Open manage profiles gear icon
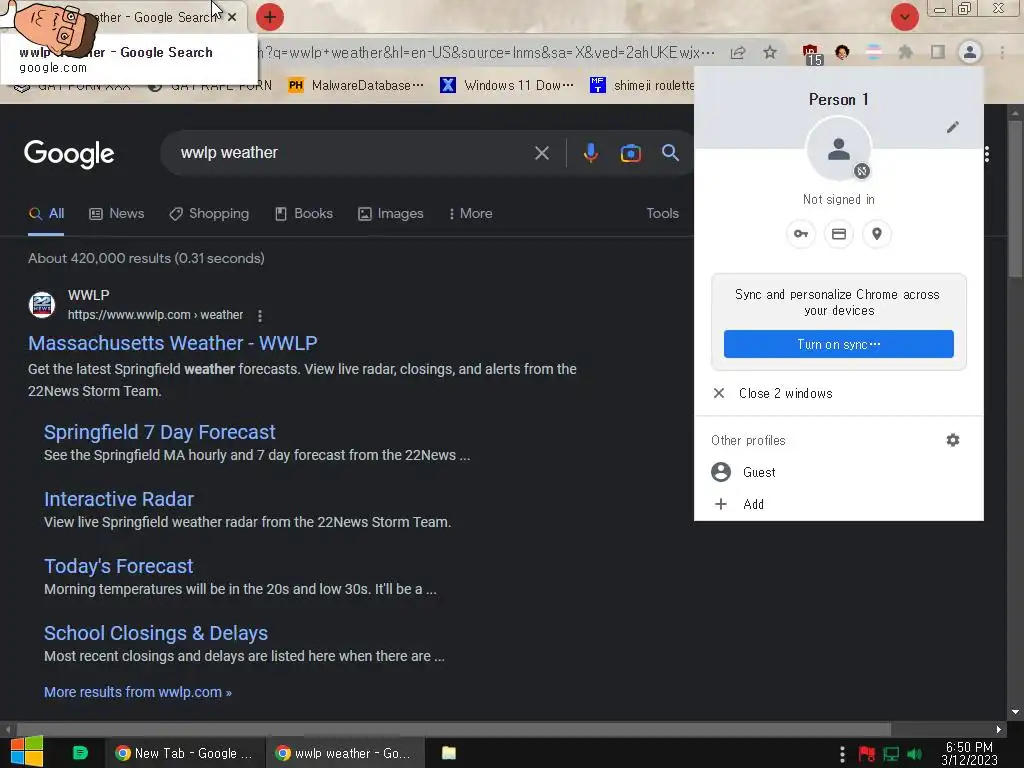Viewport: 1024px width, 768px height. click(953, 440)
